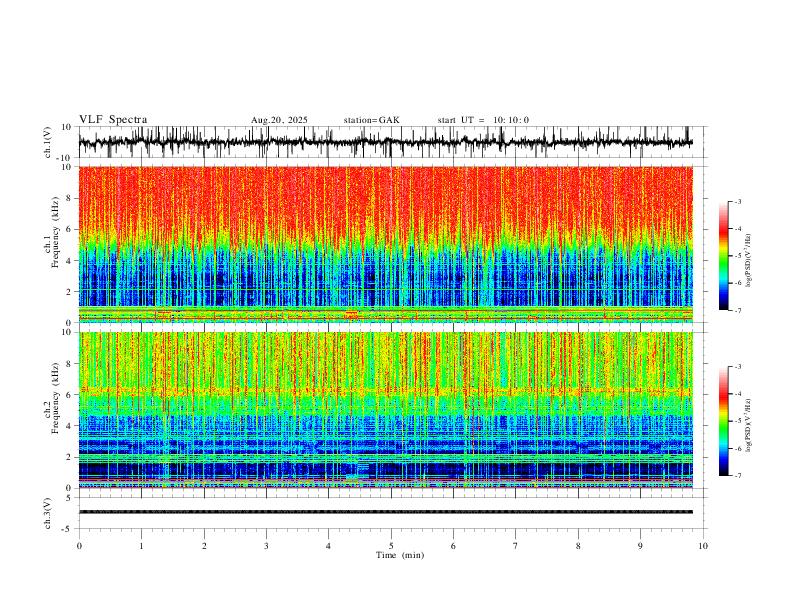Click the 0 minute tick on time axis
Screen dimensions: 792x612
click(79, 546)
